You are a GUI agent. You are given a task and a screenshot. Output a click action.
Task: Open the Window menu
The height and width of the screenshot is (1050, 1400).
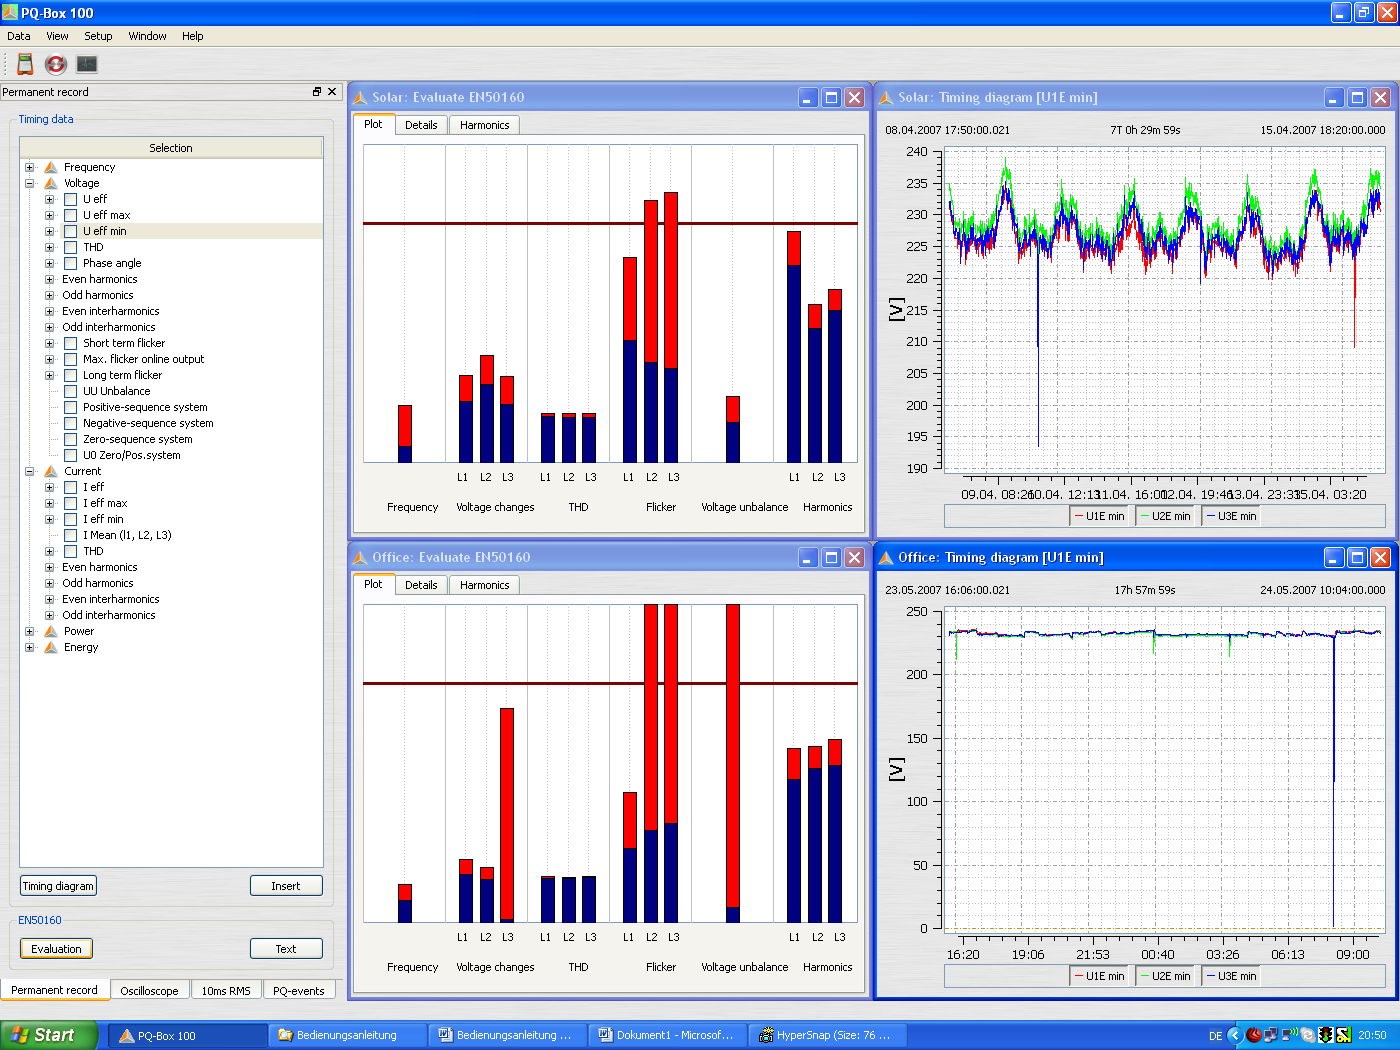[x=147, y=36]
